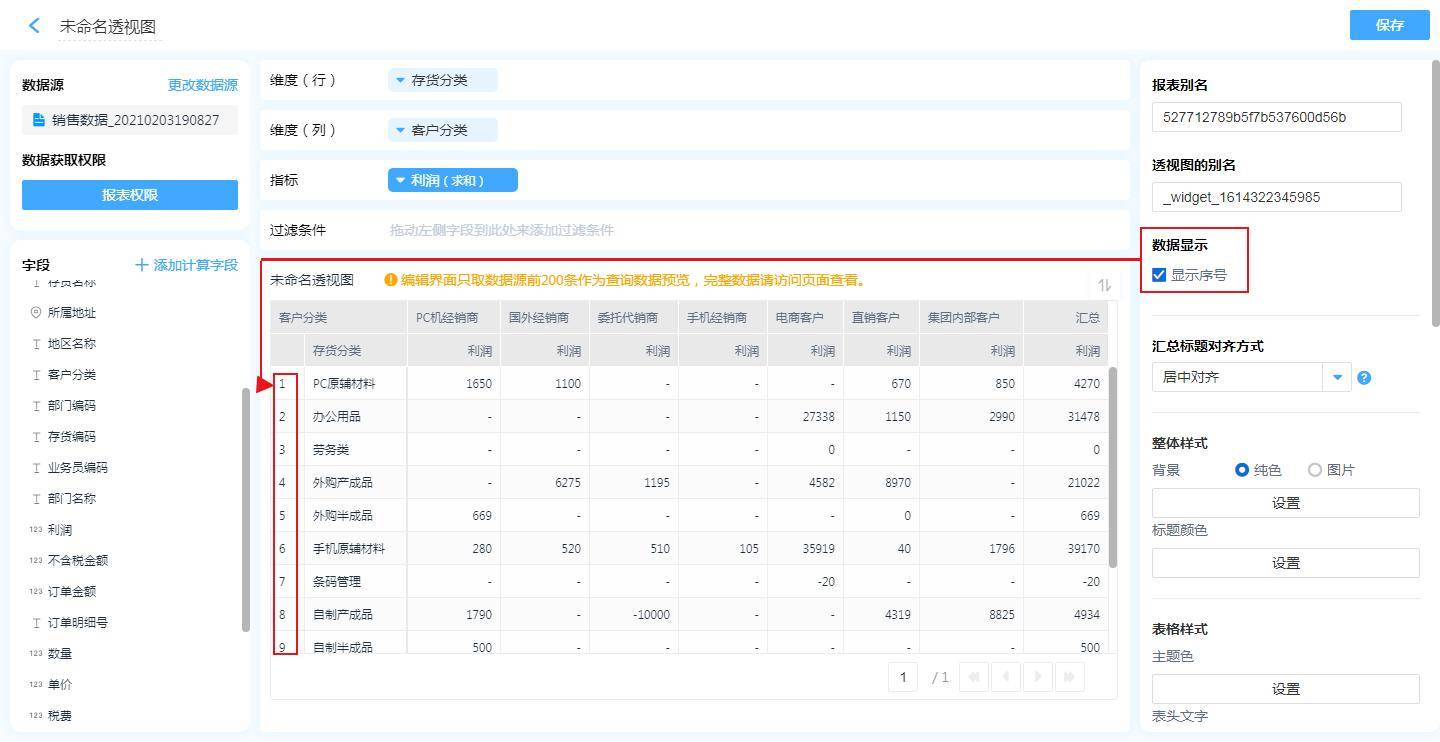The width and height of the screenshot is (1440, 742).
Task: Open 设置 for 主题色
Action: [1286, 689]
